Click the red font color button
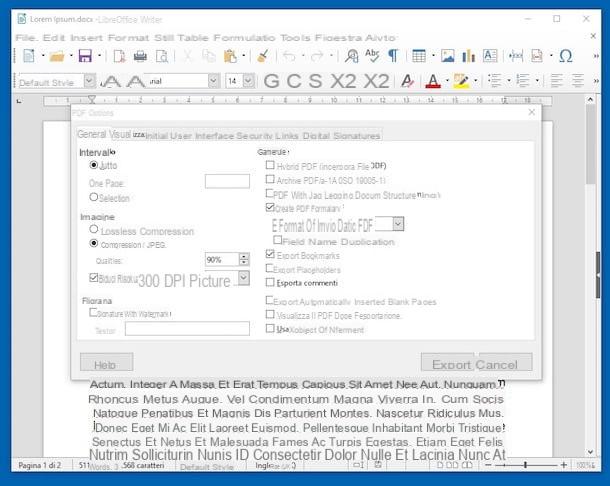Image resolution: width=610 pixels, height=486 pixels. click(x=433, y=81)
